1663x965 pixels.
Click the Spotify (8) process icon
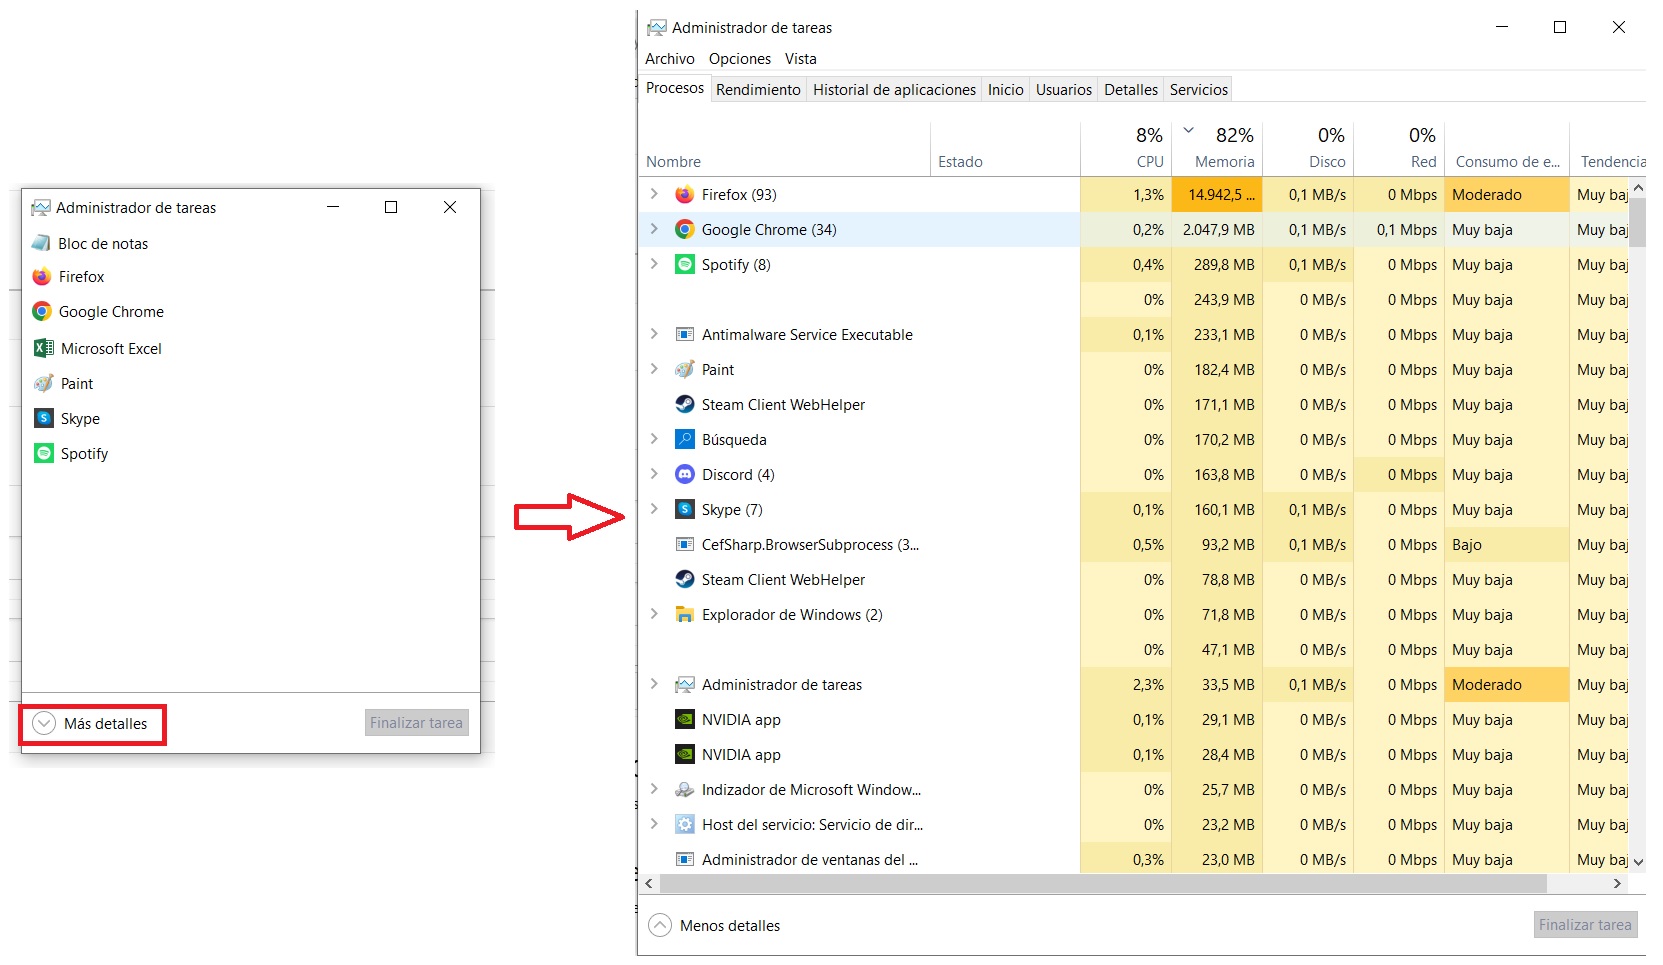(x=685, y=265)
